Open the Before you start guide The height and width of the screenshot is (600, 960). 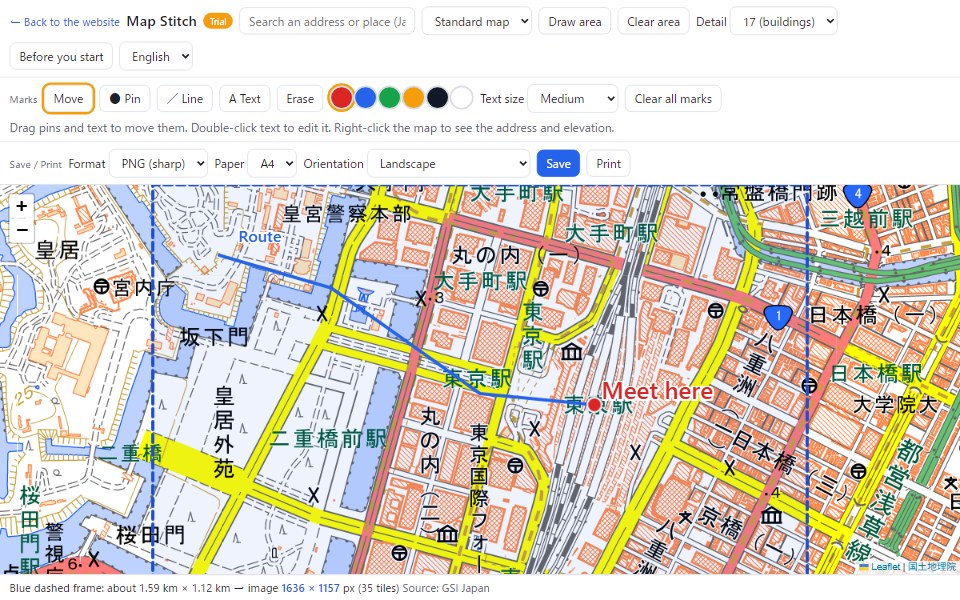61,56
